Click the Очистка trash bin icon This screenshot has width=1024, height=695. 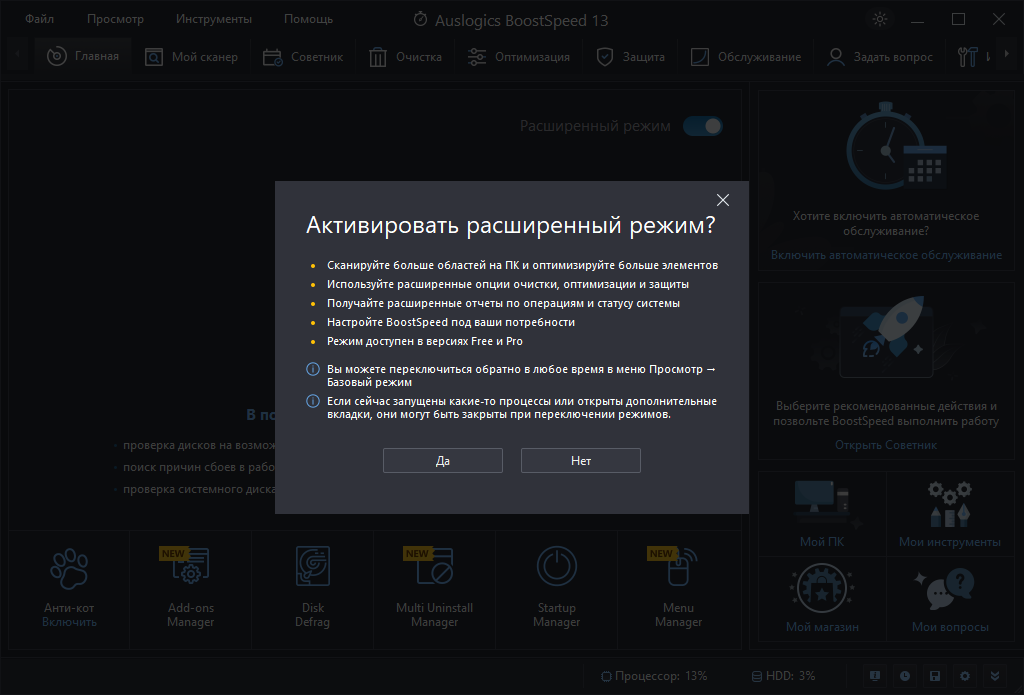[x=377, y=57]
